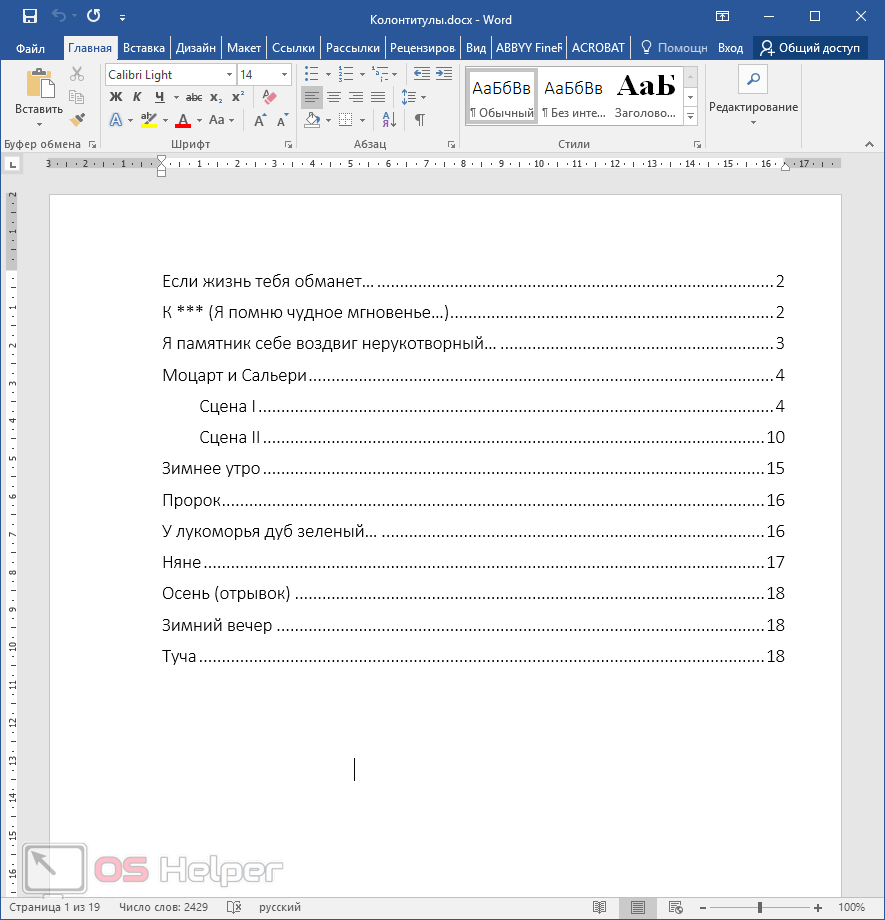Decrease paragraph indent
The width and height of the screenshot is (885, 920).
coord(421,74)
